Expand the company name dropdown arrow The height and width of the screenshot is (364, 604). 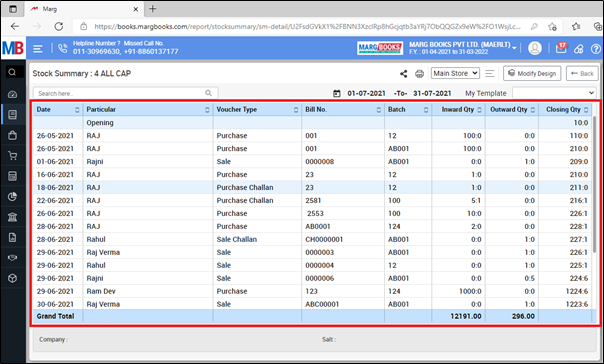click(x=514, y=48)
